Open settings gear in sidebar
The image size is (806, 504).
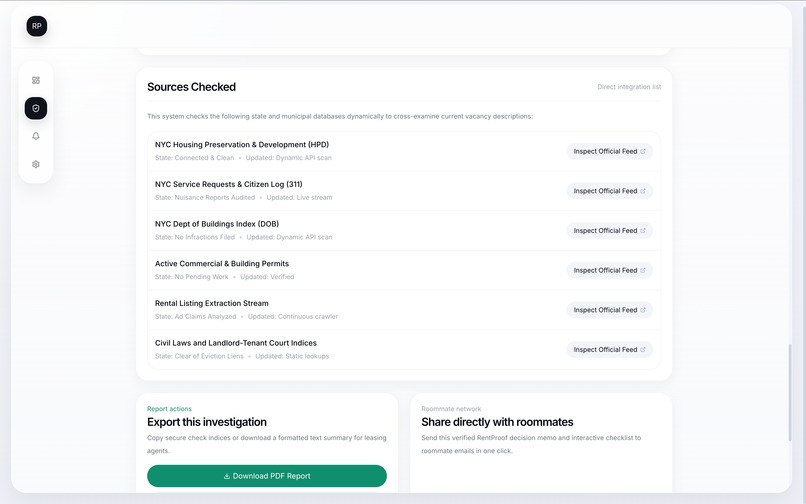click(35, 165)
